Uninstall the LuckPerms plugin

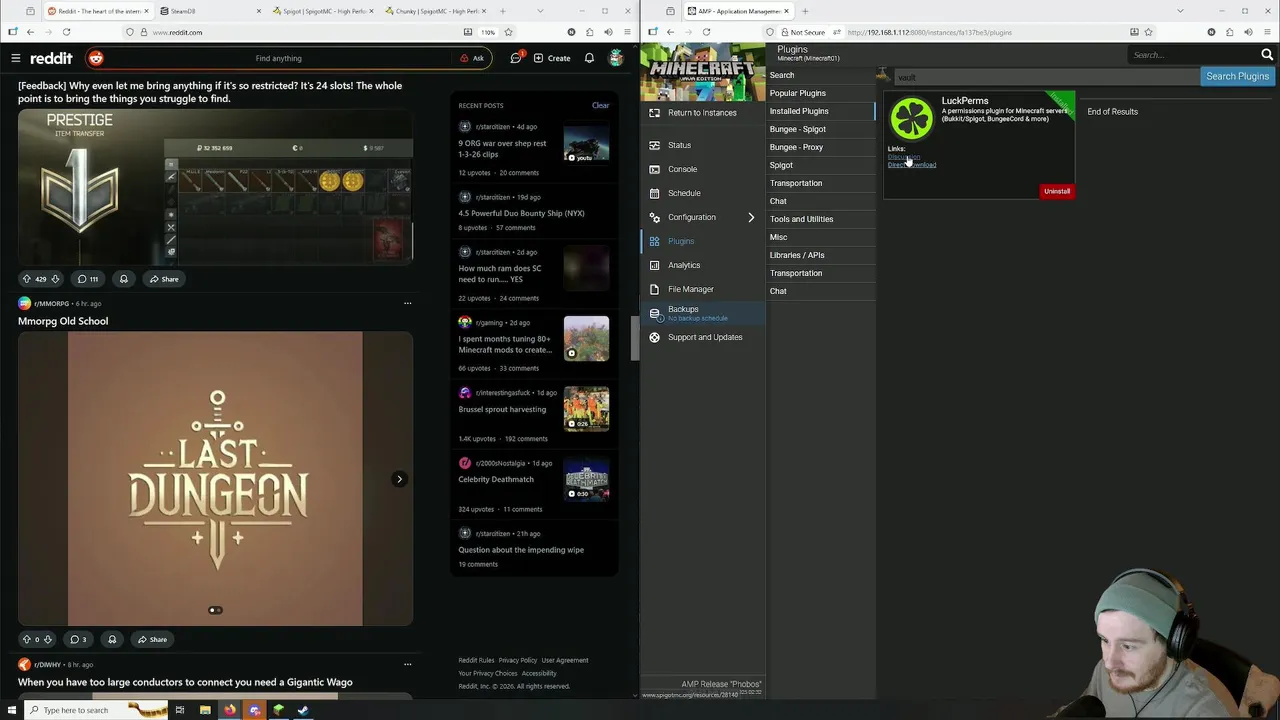pos(1057,191)
